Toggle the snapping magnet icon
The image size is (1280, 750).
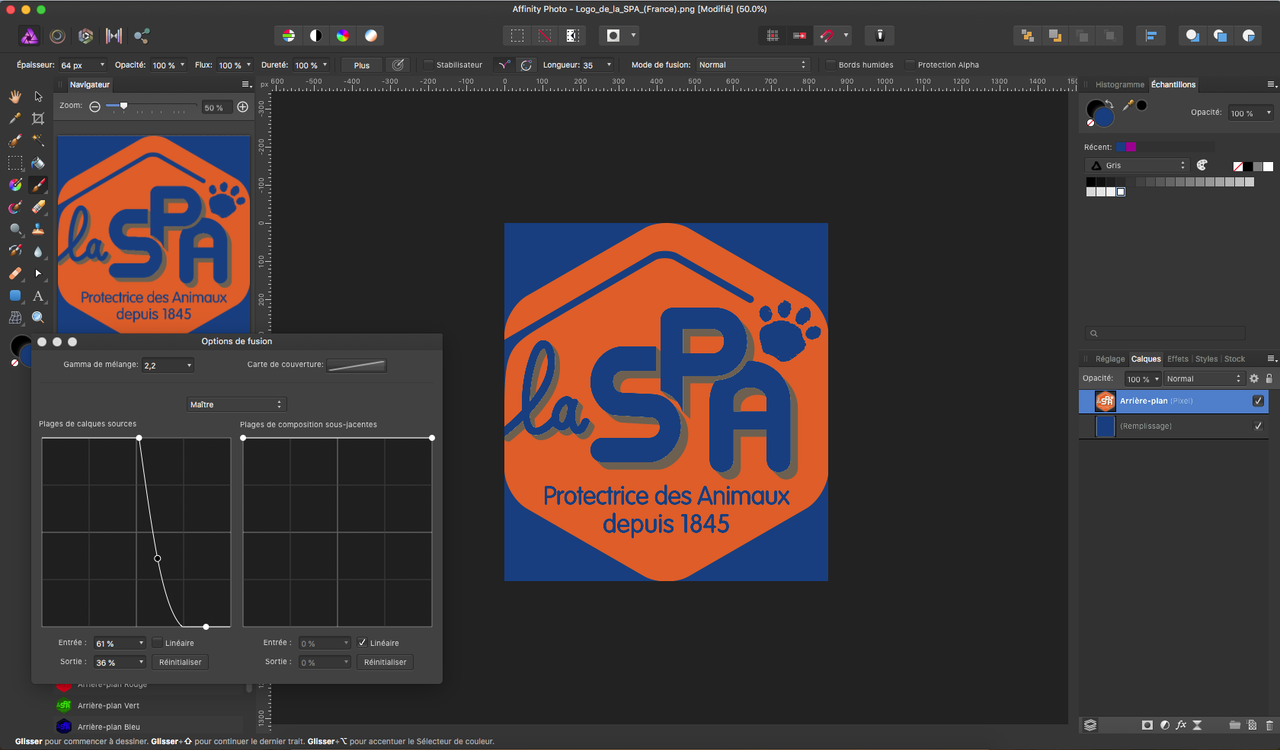tap(827, 36)
